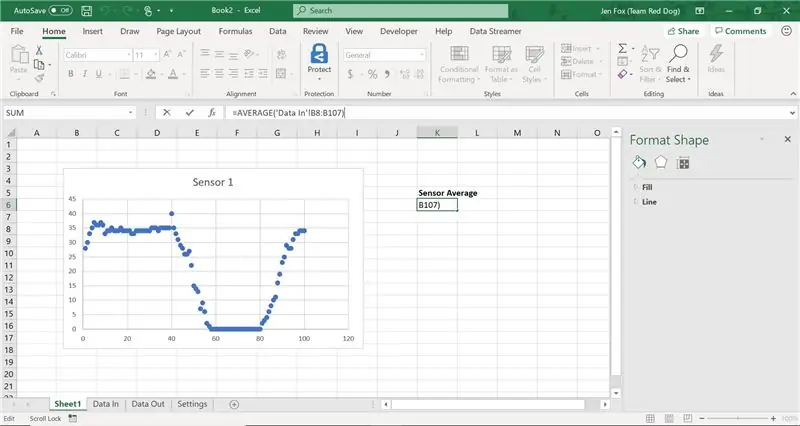Click the Protect button
The width and height of the screenshot is (800, 426).
[x=319, y=62]
